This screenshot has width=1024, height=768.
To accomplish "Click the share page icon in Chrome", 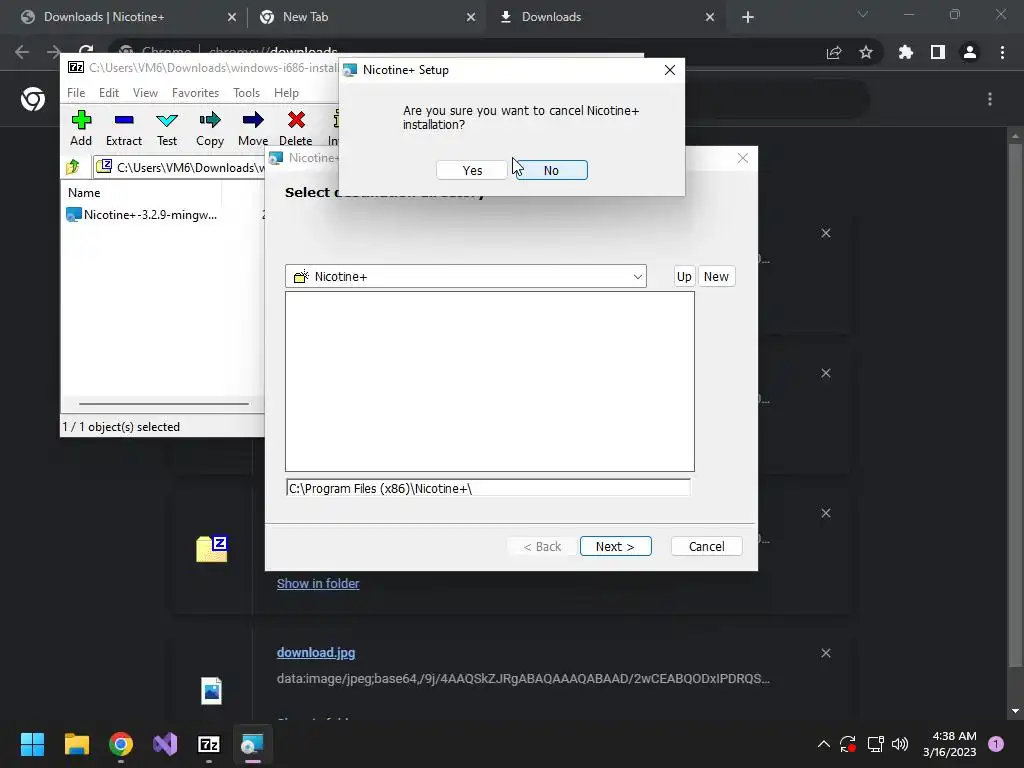I will (834, 52).
